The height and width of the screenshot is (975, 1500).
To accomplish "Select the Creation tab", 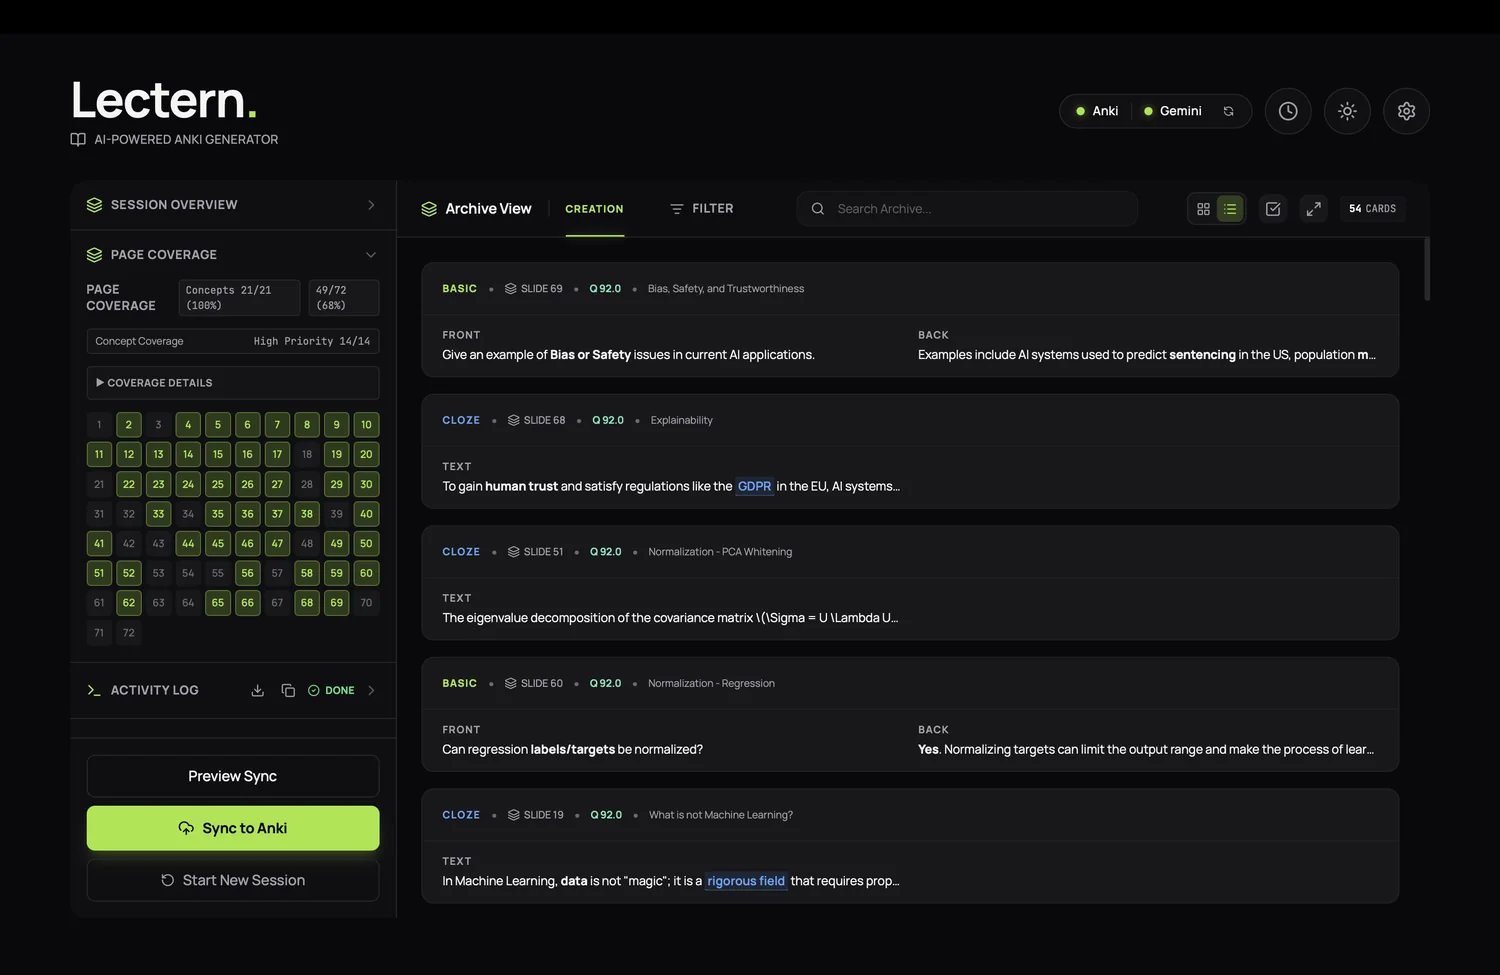I will click(x=594, y=209).
